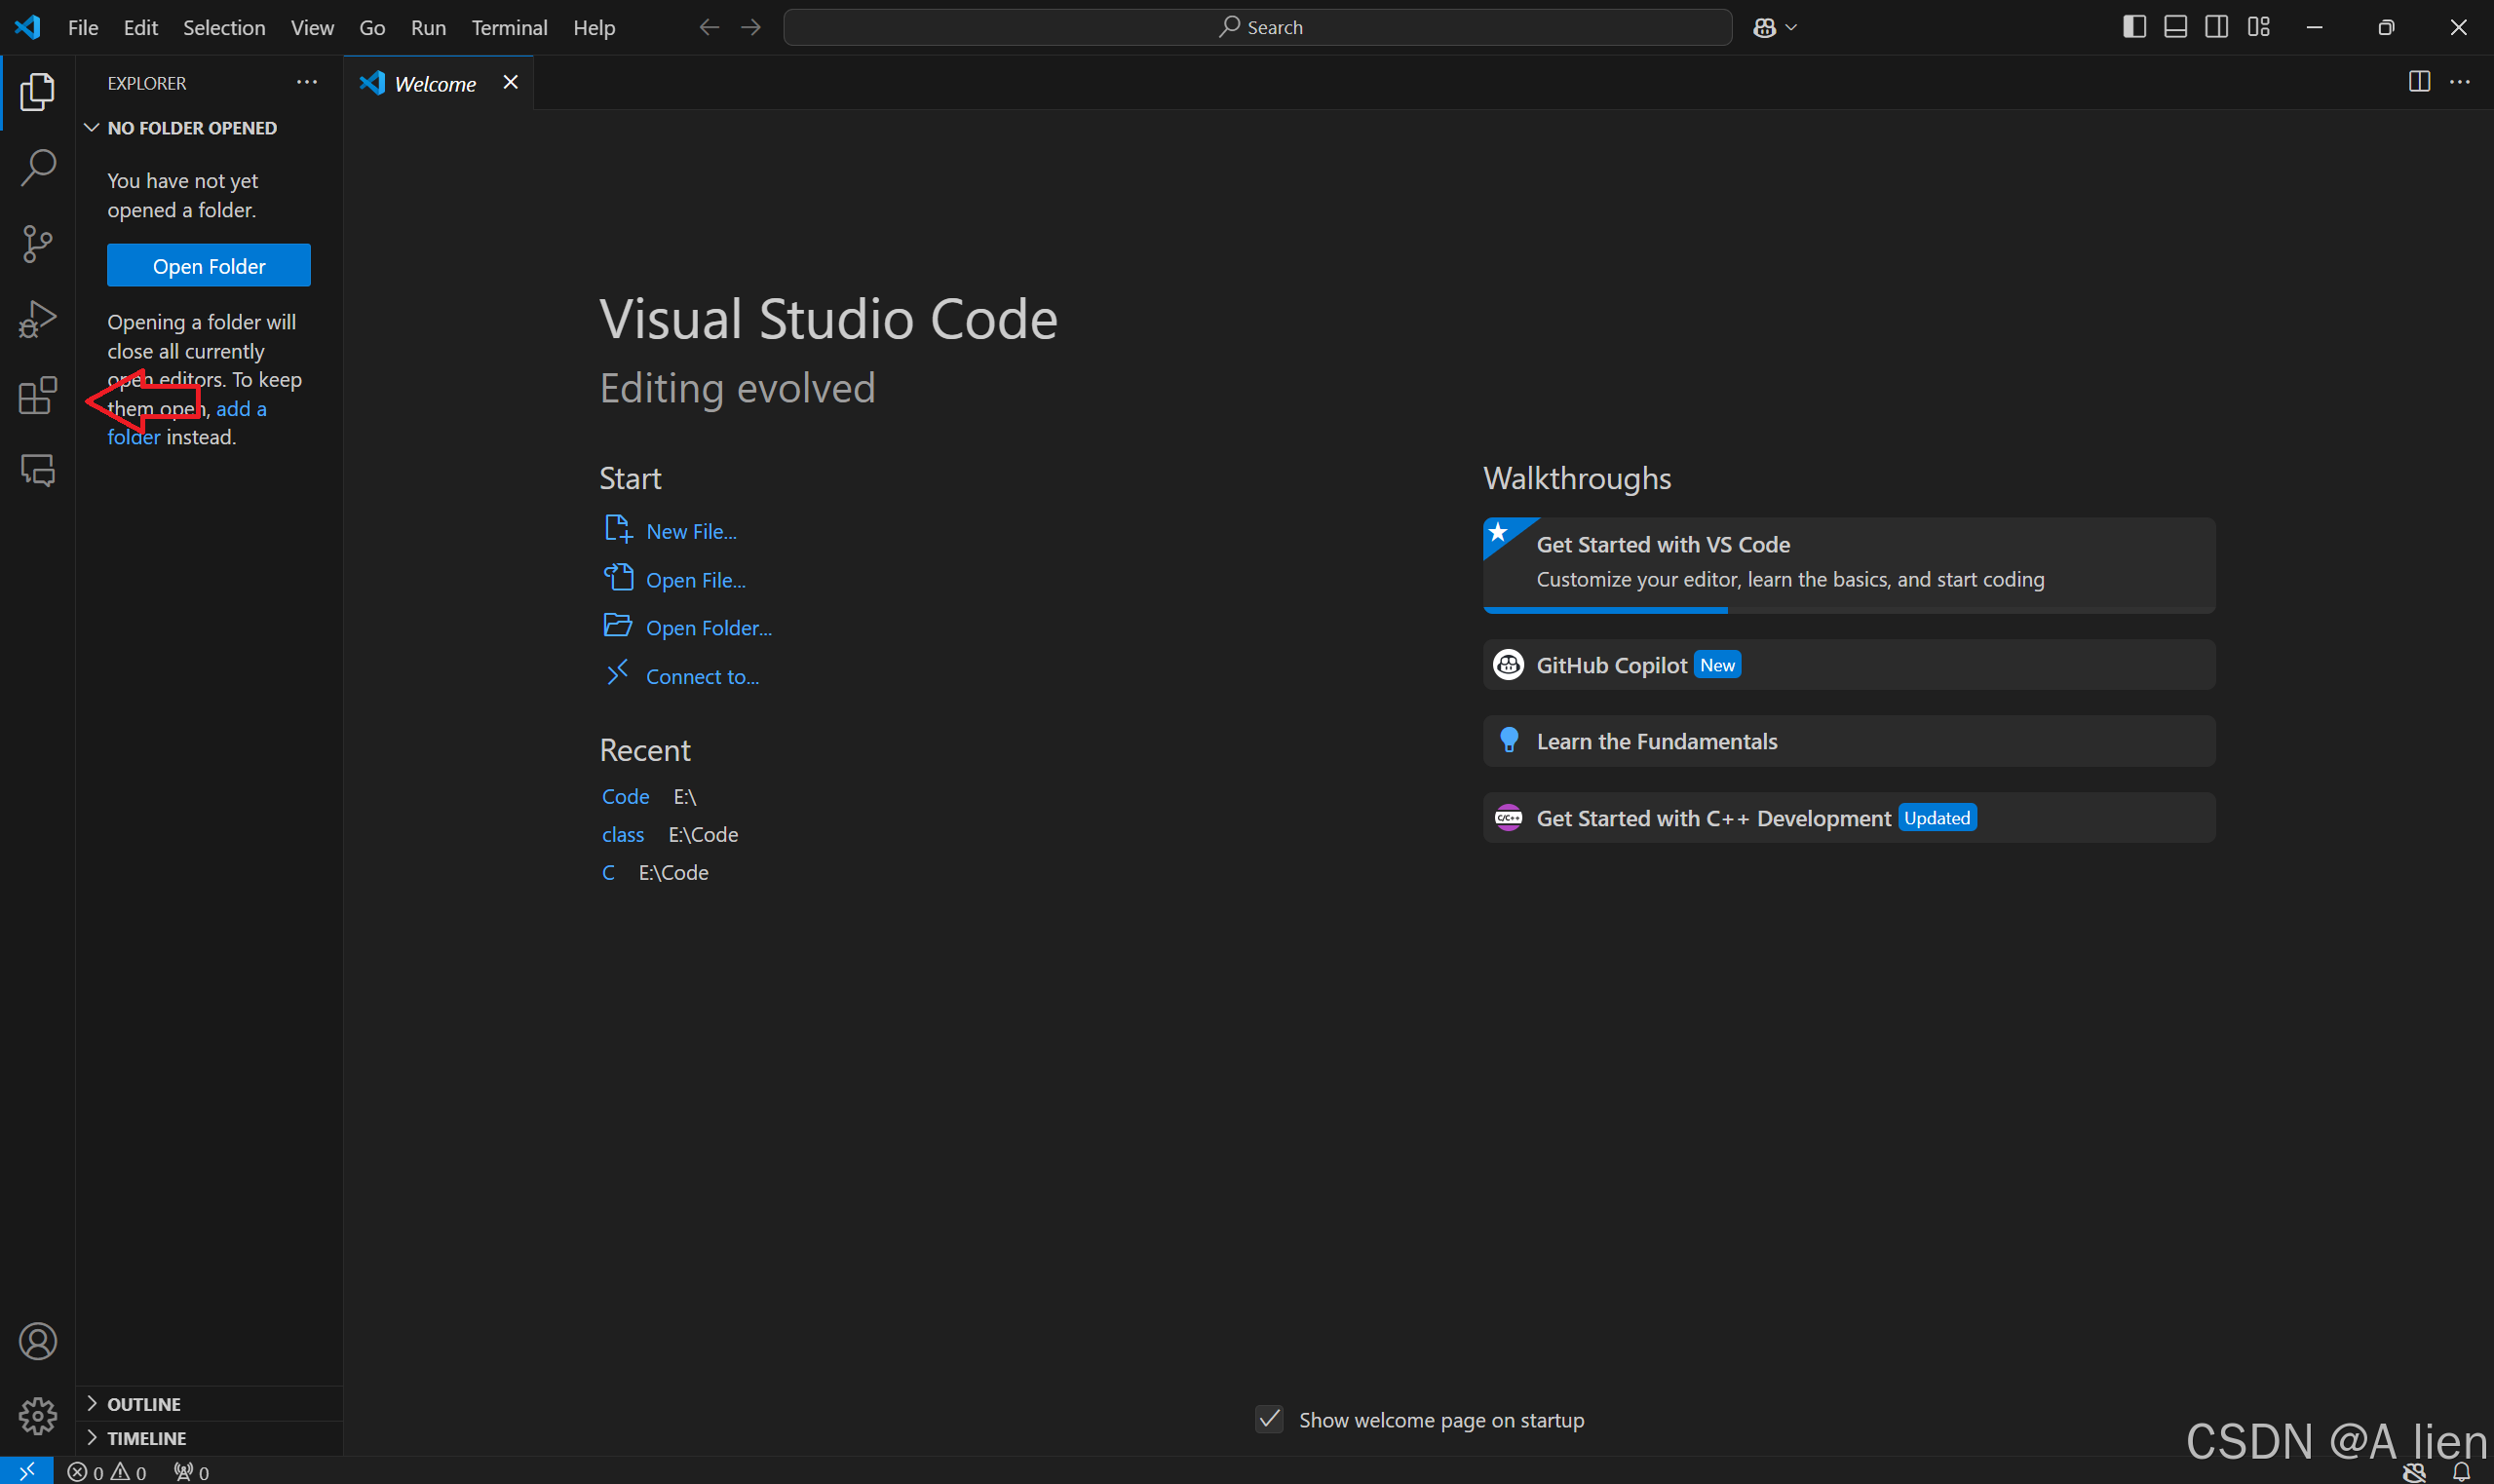Click the top Search command box
Viewport: 2494px width, 1484px height.
click(x=1257, y=28)
